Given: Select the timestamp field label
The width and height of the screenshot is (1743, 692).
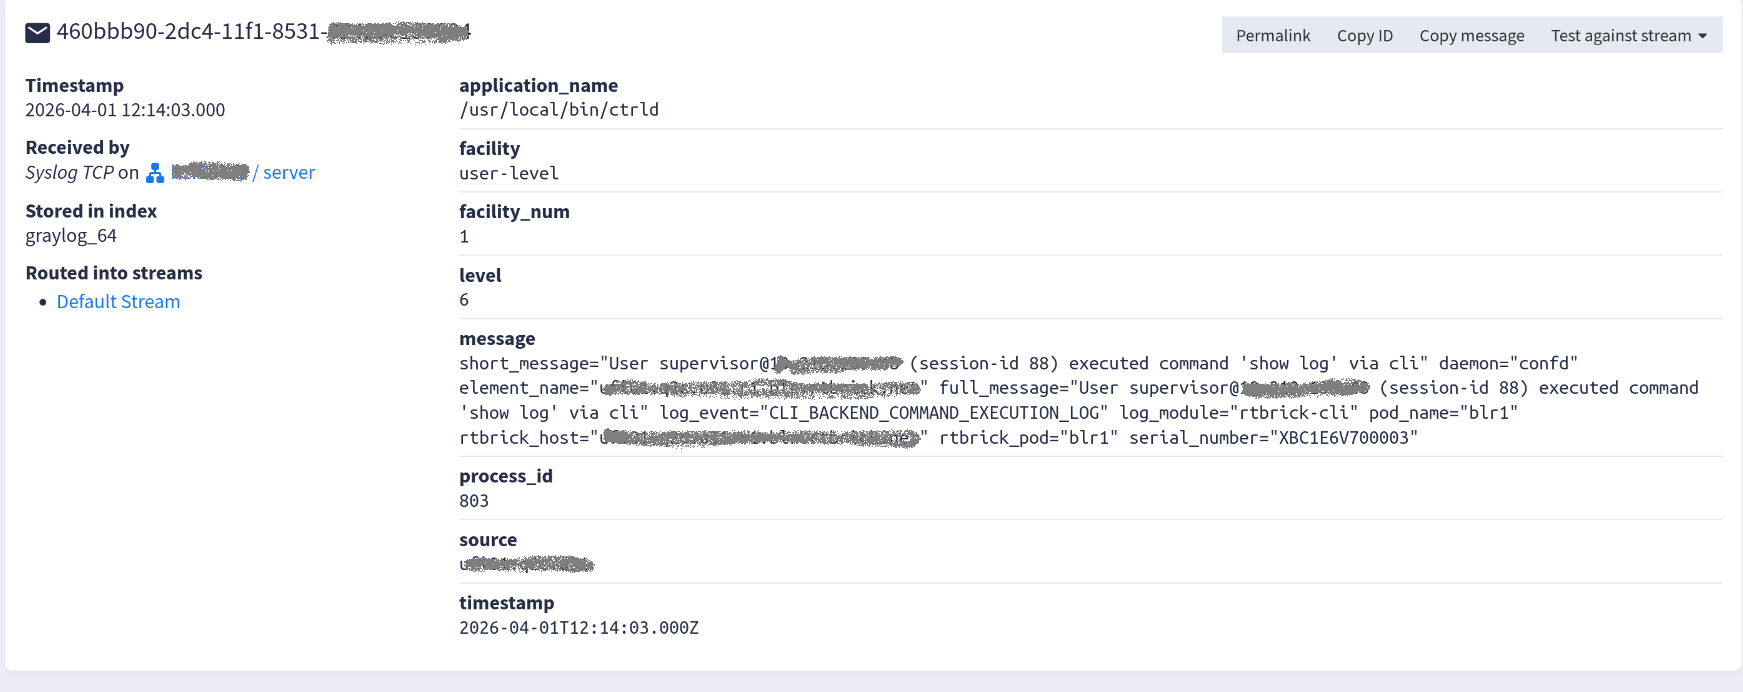Looking at the screenshot, I should (x=506, y=602).
